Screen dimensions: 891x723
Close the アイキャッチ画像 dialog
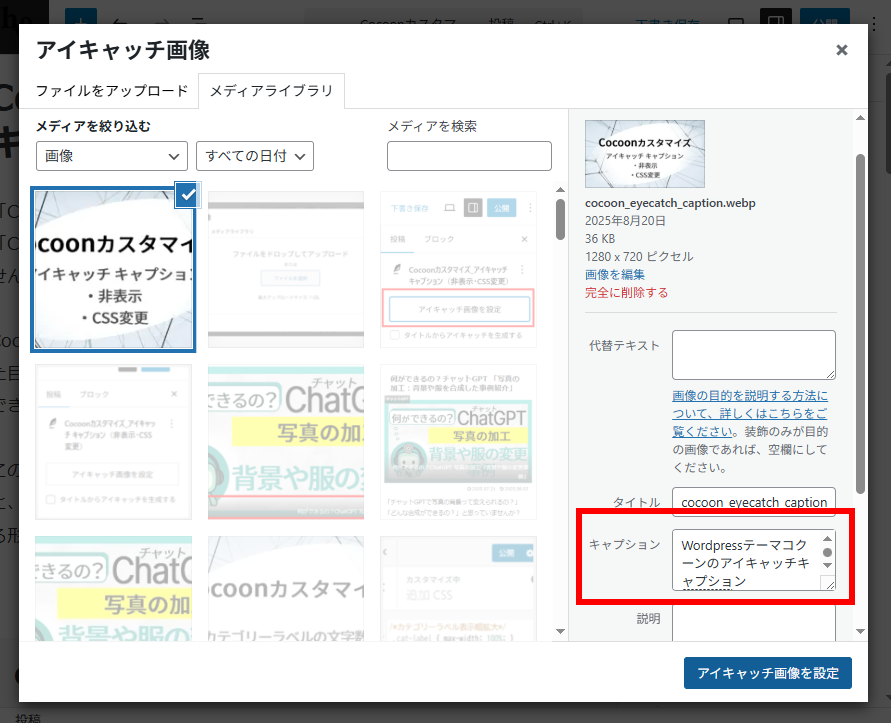pos(842,50)
